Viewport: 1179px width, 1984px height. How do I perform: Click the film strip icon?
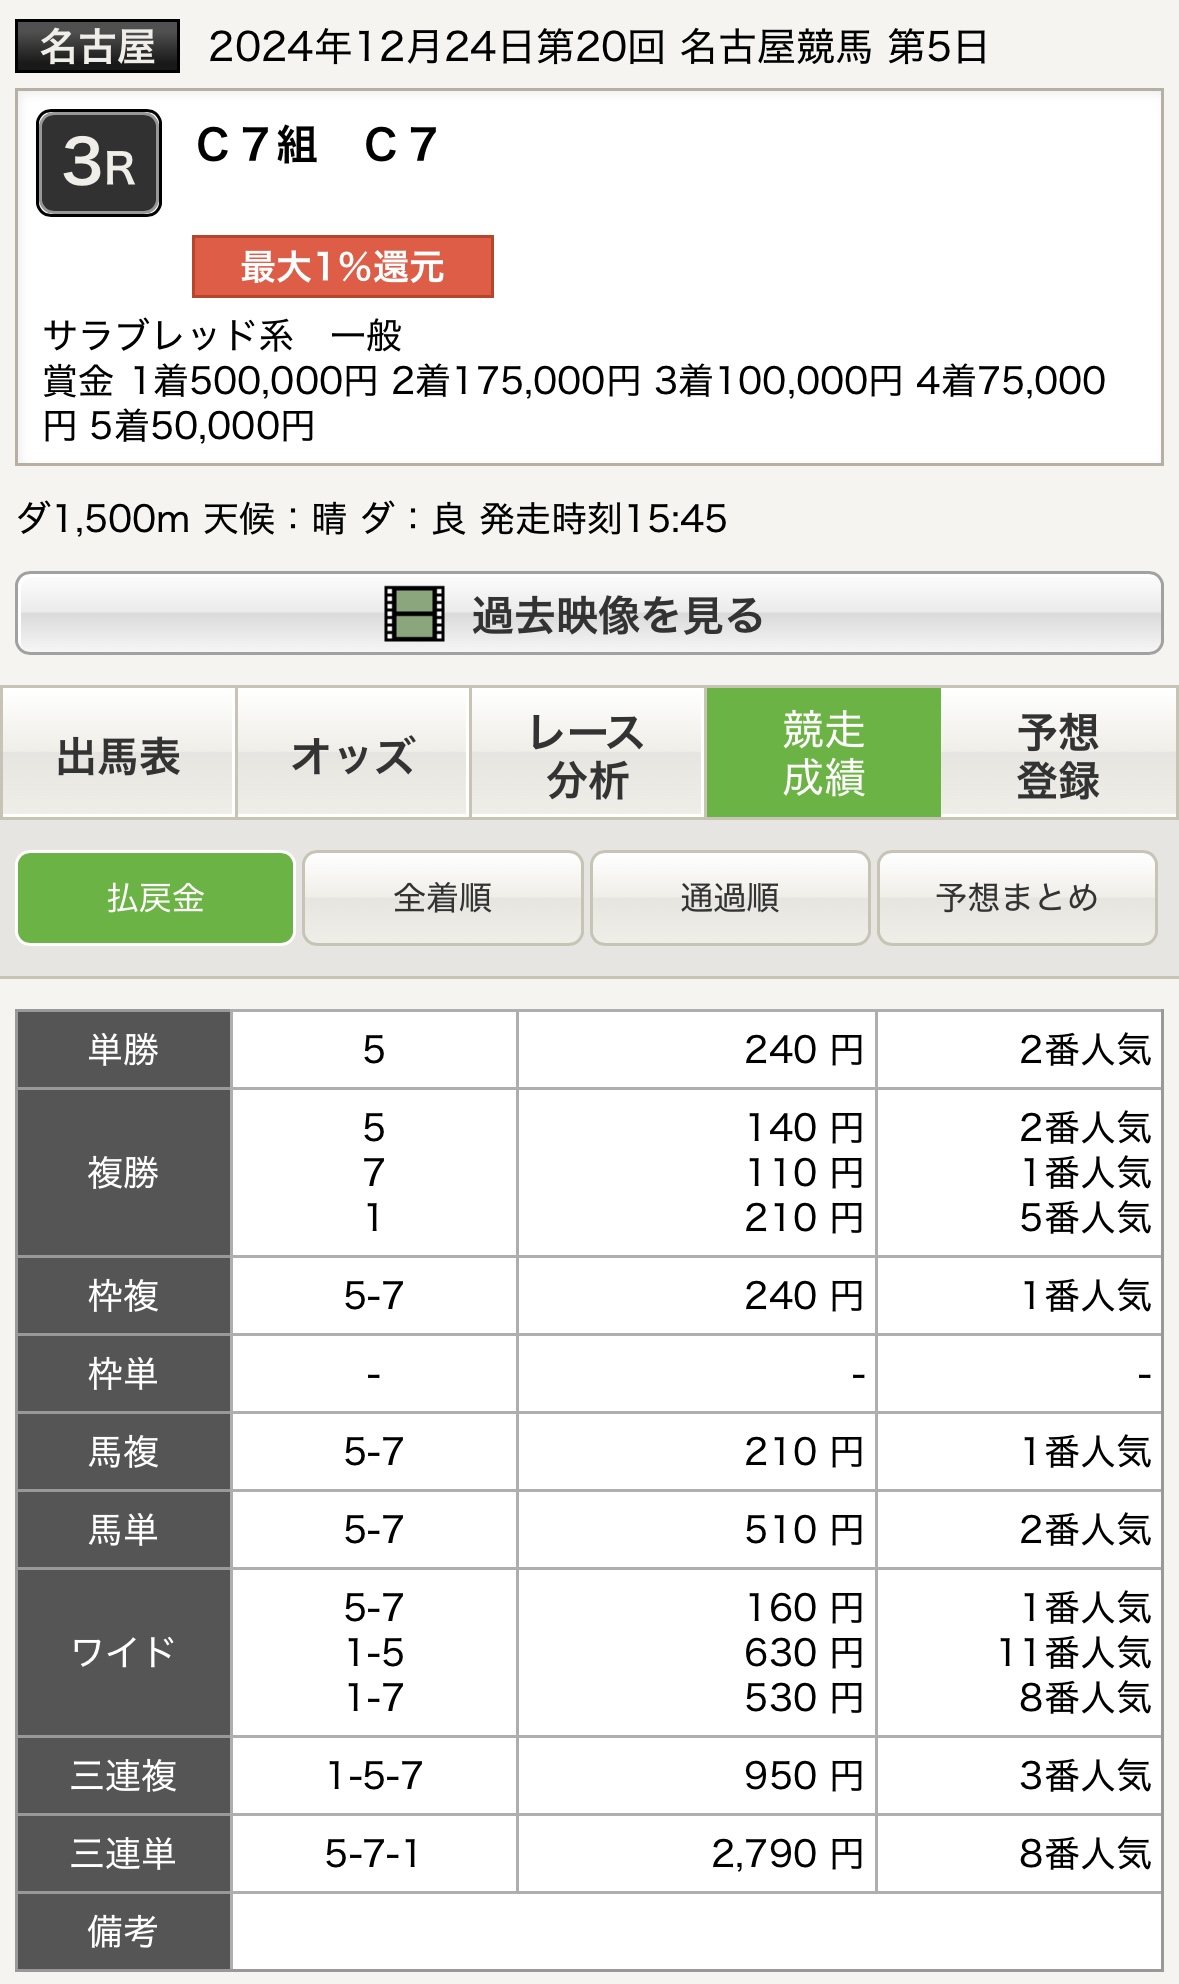pyautogui.click(x=414, y=614)
